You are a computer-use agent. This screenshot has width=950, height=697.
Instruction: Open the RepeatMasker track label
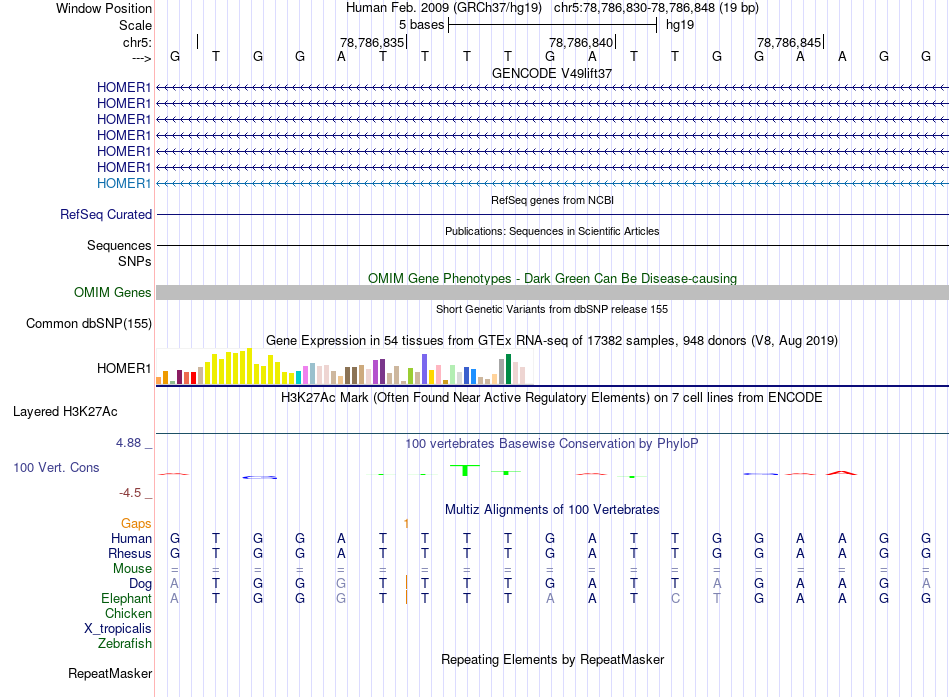110,674
